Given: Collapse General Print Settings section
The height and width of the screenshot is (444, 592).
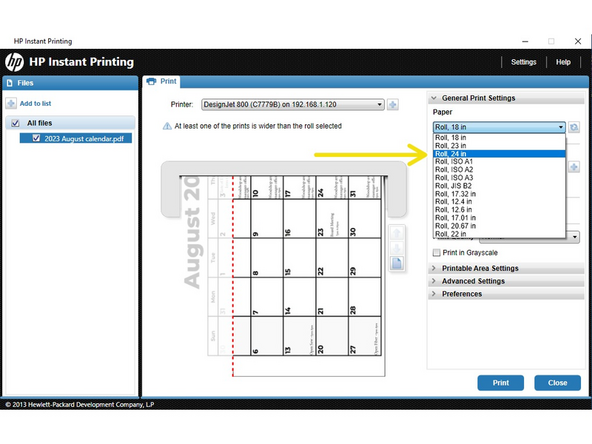Looking at the screenshot, I should point(506,98).
